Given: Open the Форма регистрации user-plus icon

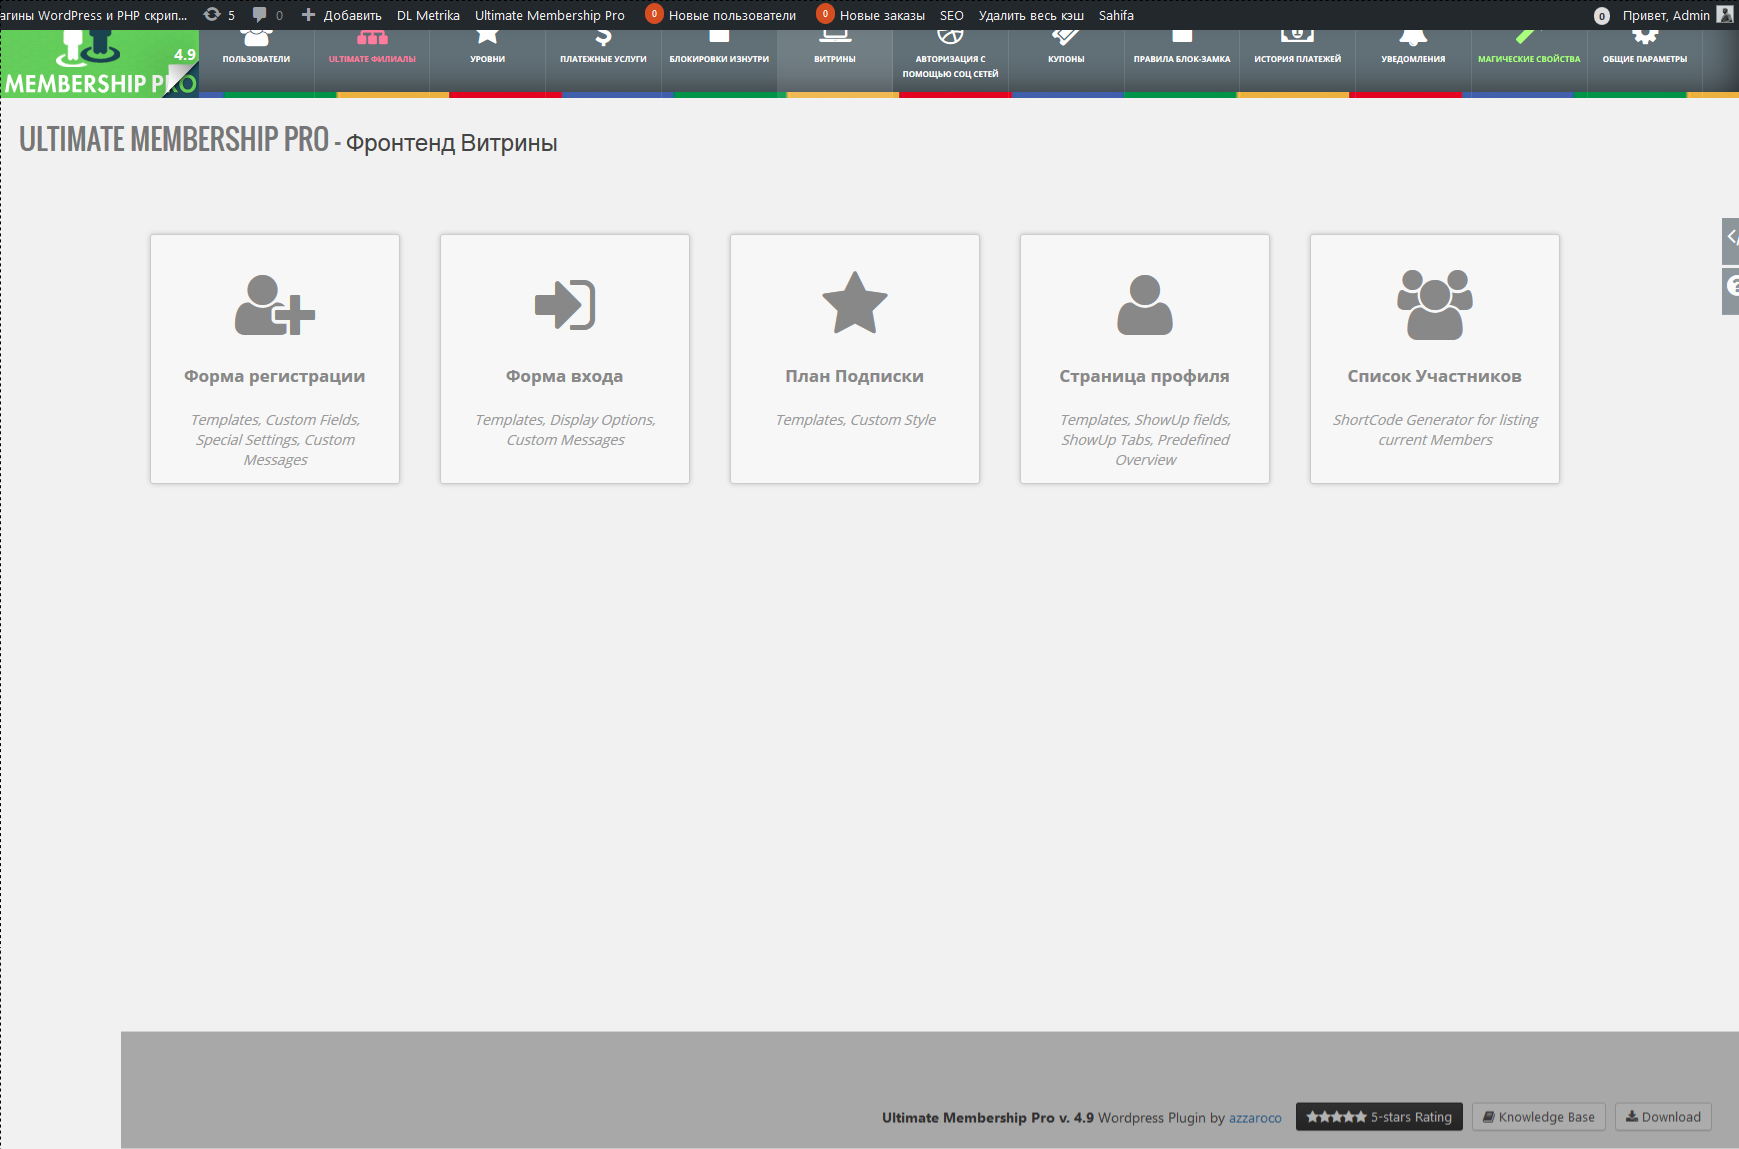Looking at the screenshot, I should tap(274, 305).
